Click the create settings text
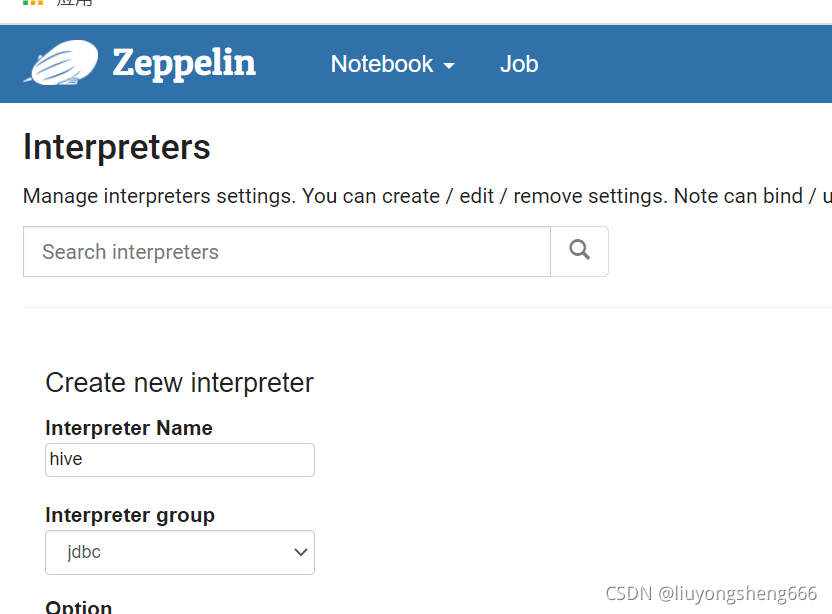The width and height of the screenshot is (832, 614). click(408, 196)
